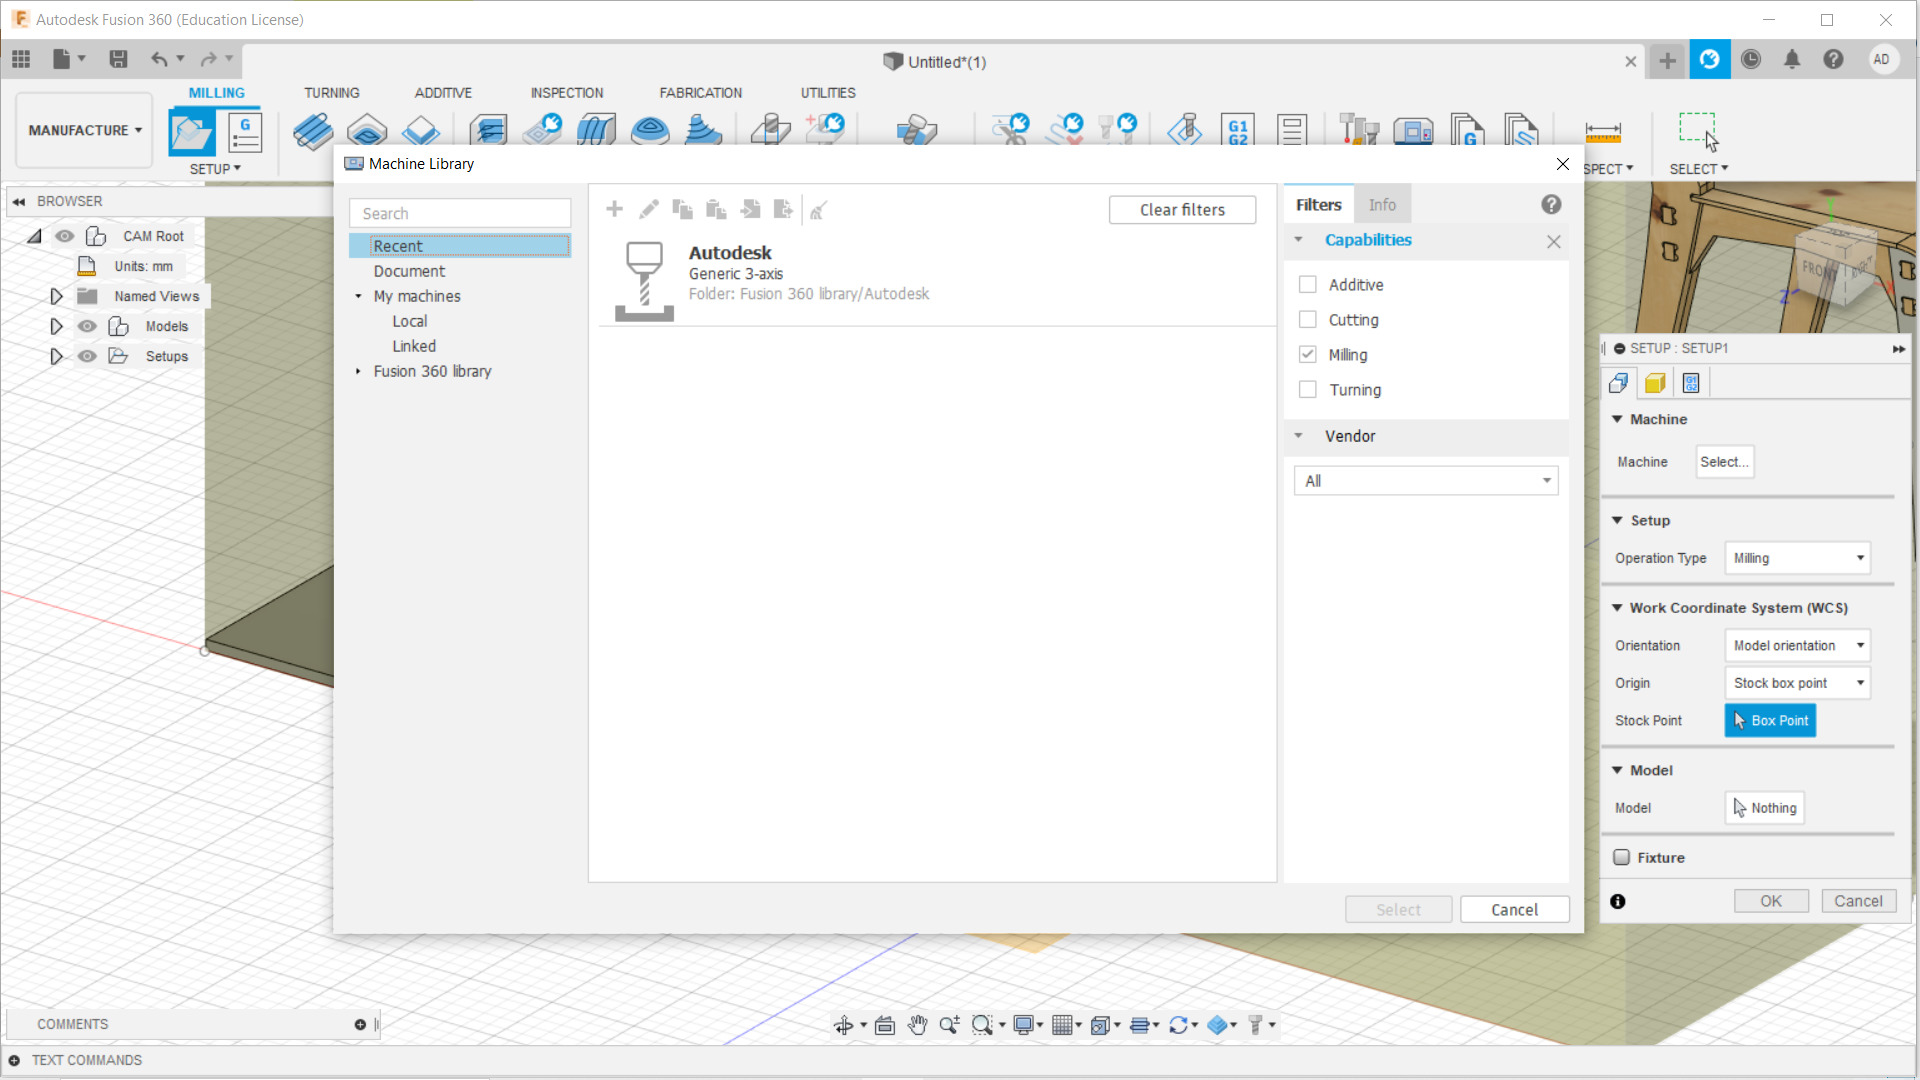Click Cancel in Machine Library dialog
Viewport: 1920px width, 1080px height.
tap(1515, 910)
